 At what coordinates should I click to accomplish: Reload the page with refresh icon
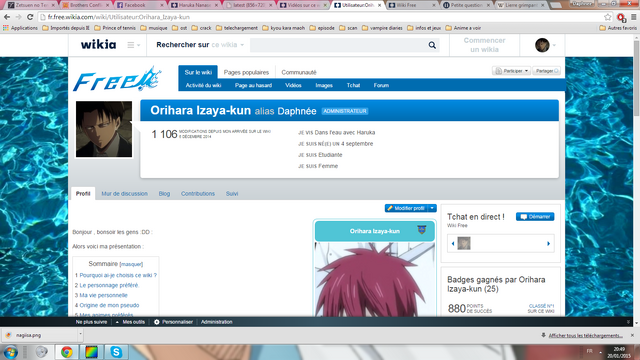coord(30,17)
